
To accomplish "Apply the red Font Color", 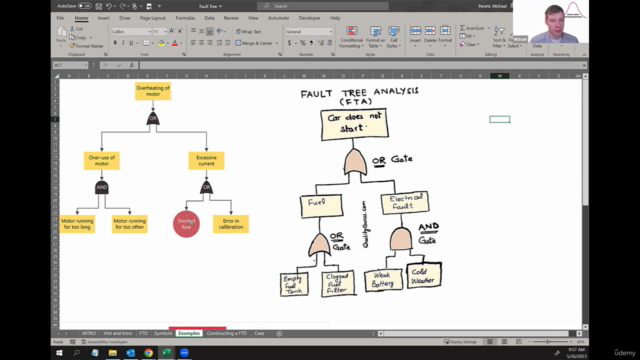I will pos(175,43).
